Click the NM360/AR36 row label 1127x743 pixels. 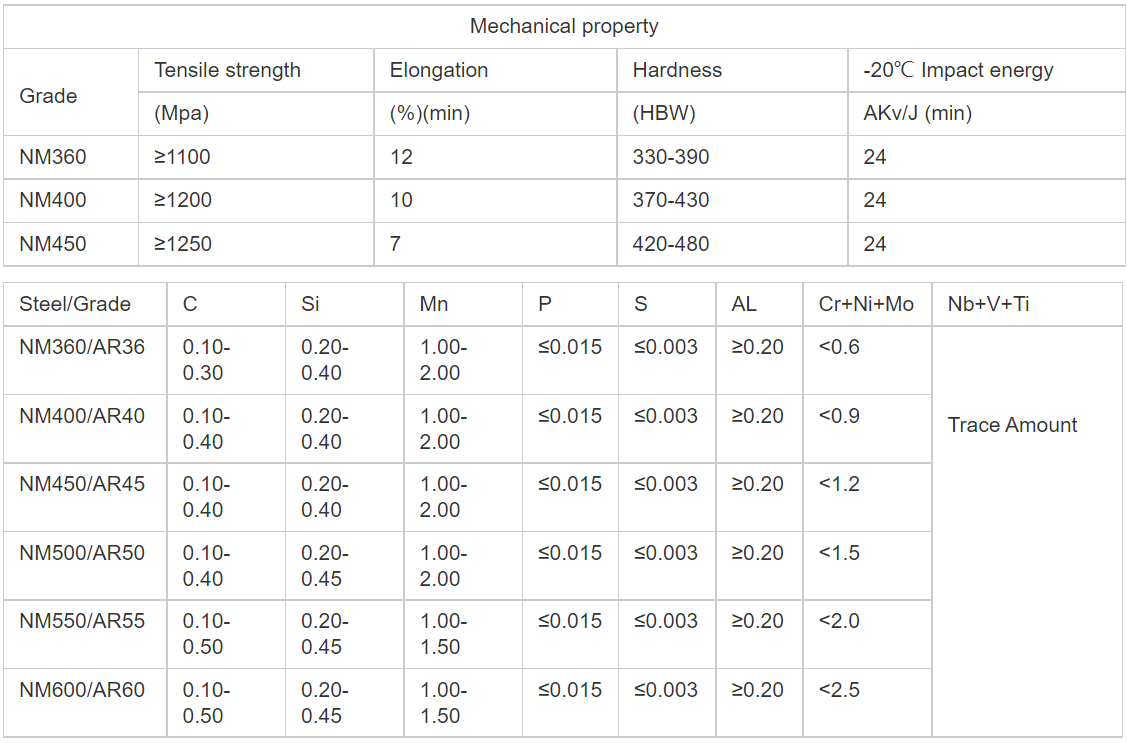[82, 347]
